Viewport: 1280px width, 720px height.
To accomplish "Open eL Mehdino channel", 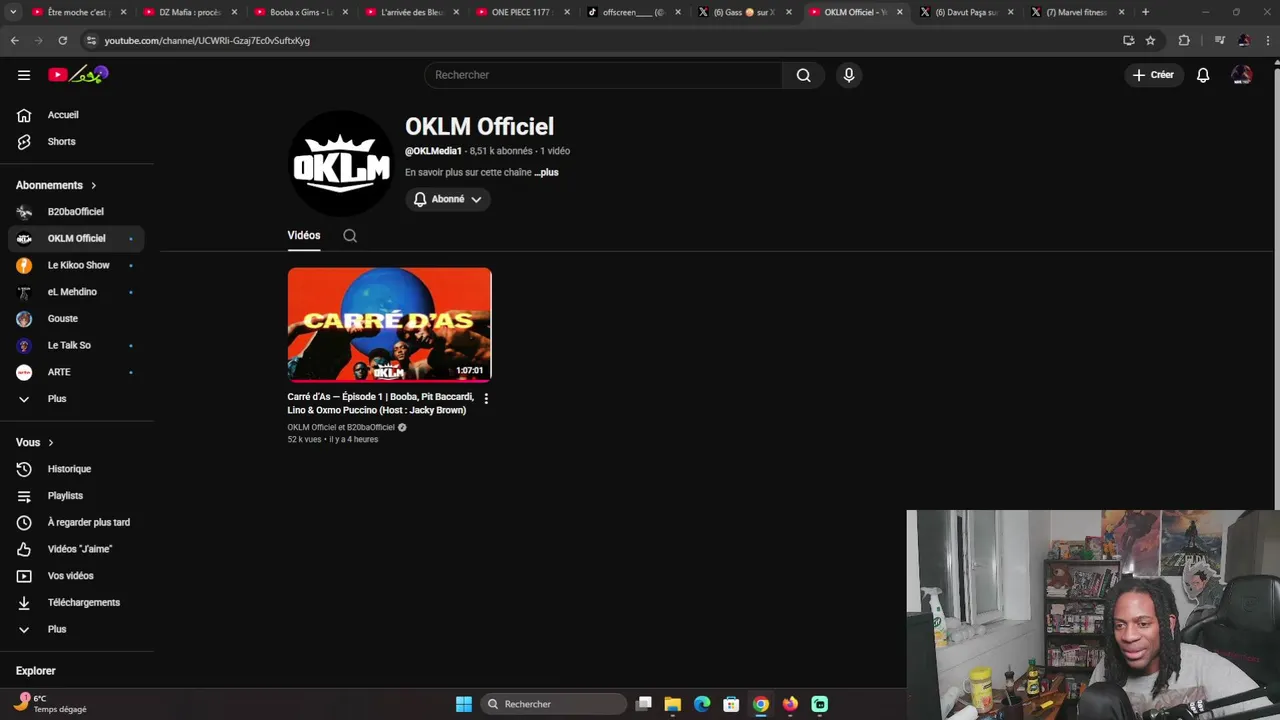I will click(77, 292).
